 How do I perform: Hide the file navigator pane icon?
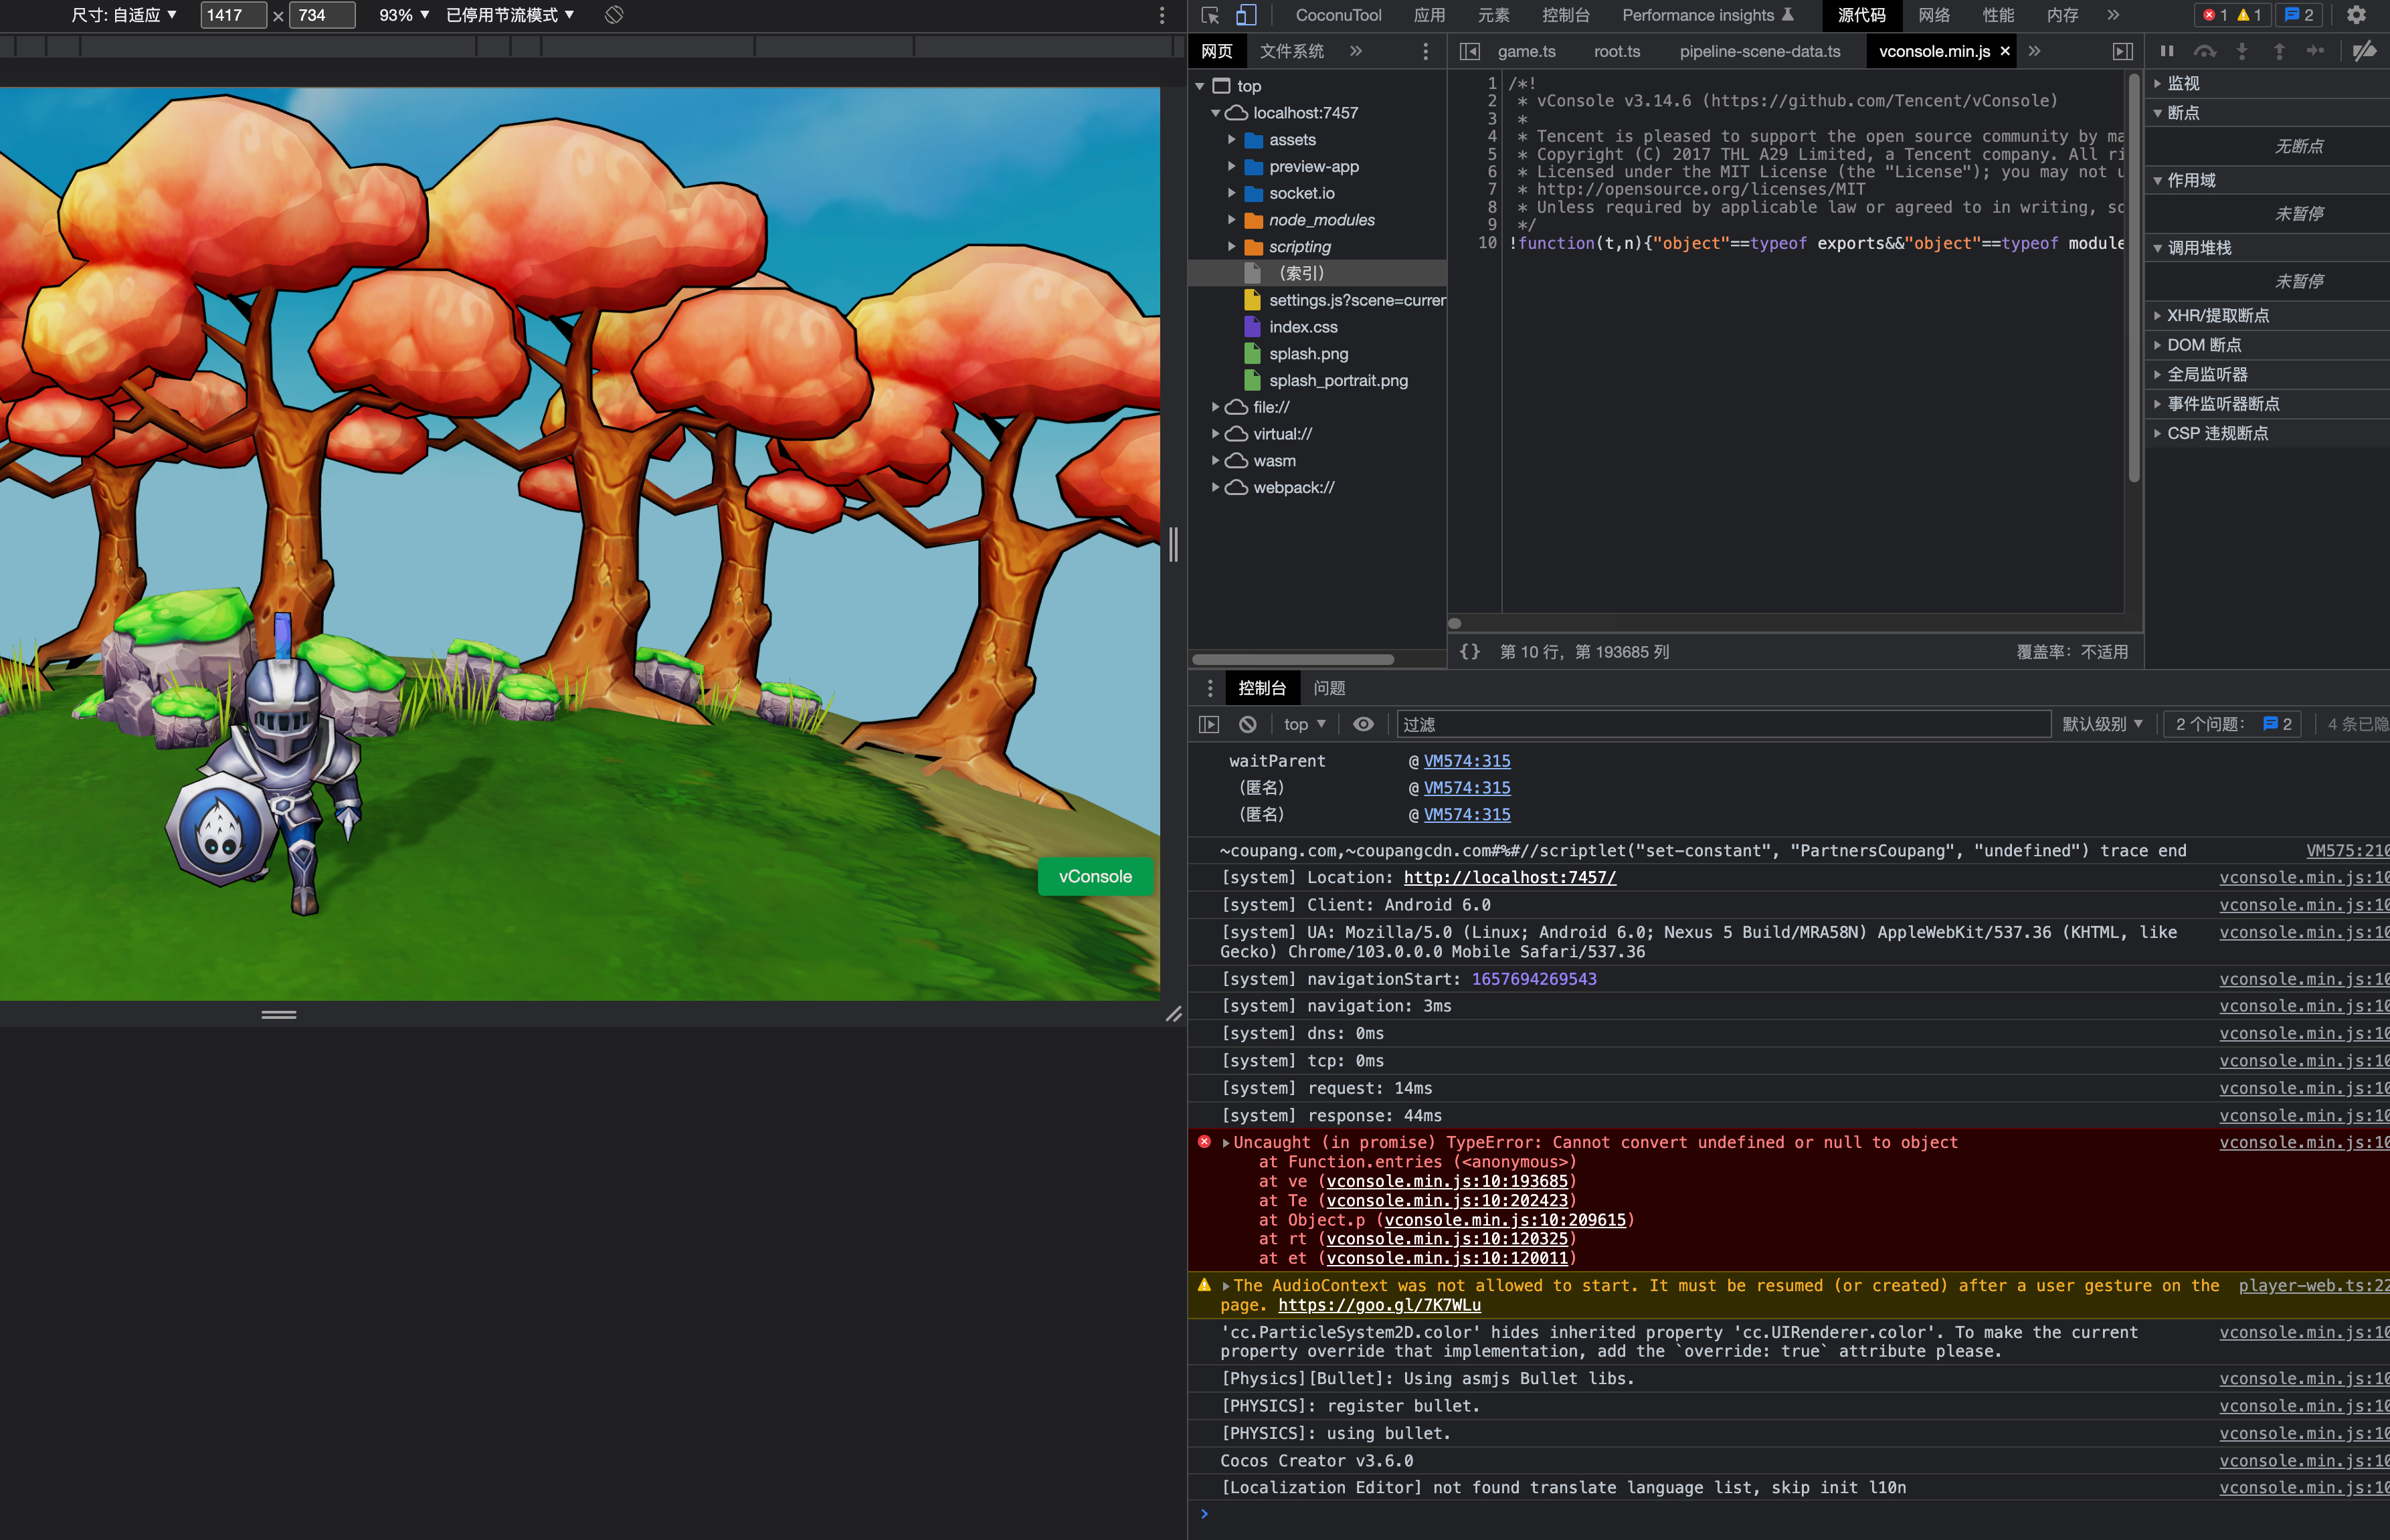click(x=1469, y=51)
